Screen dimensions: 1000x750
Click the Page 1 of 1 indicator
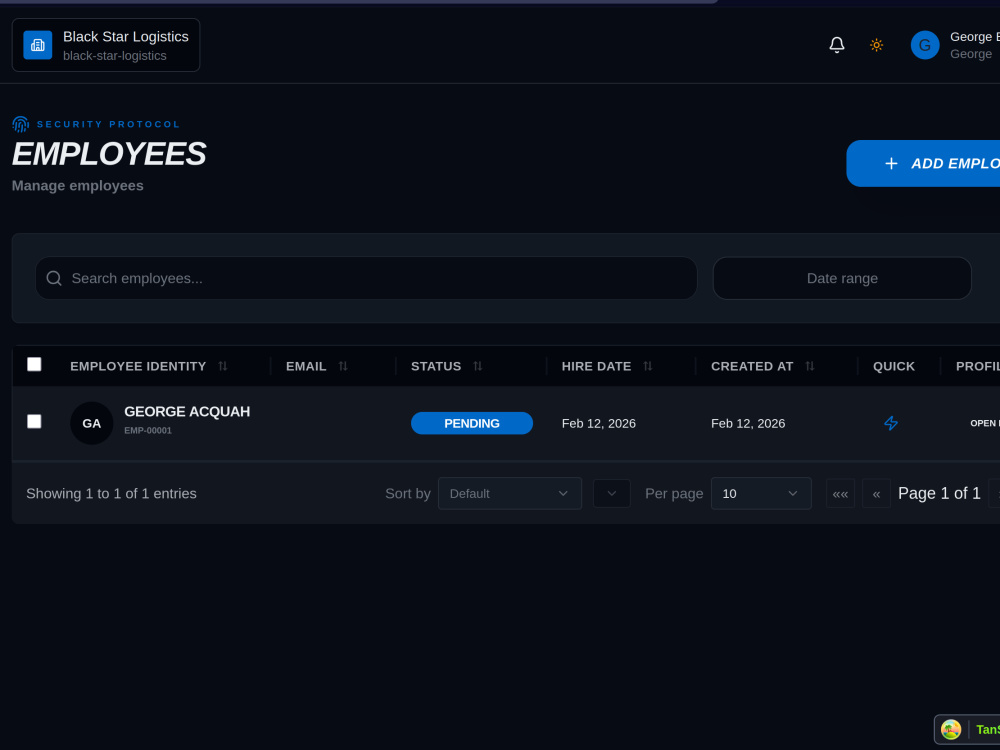click(x=939, y=494)
